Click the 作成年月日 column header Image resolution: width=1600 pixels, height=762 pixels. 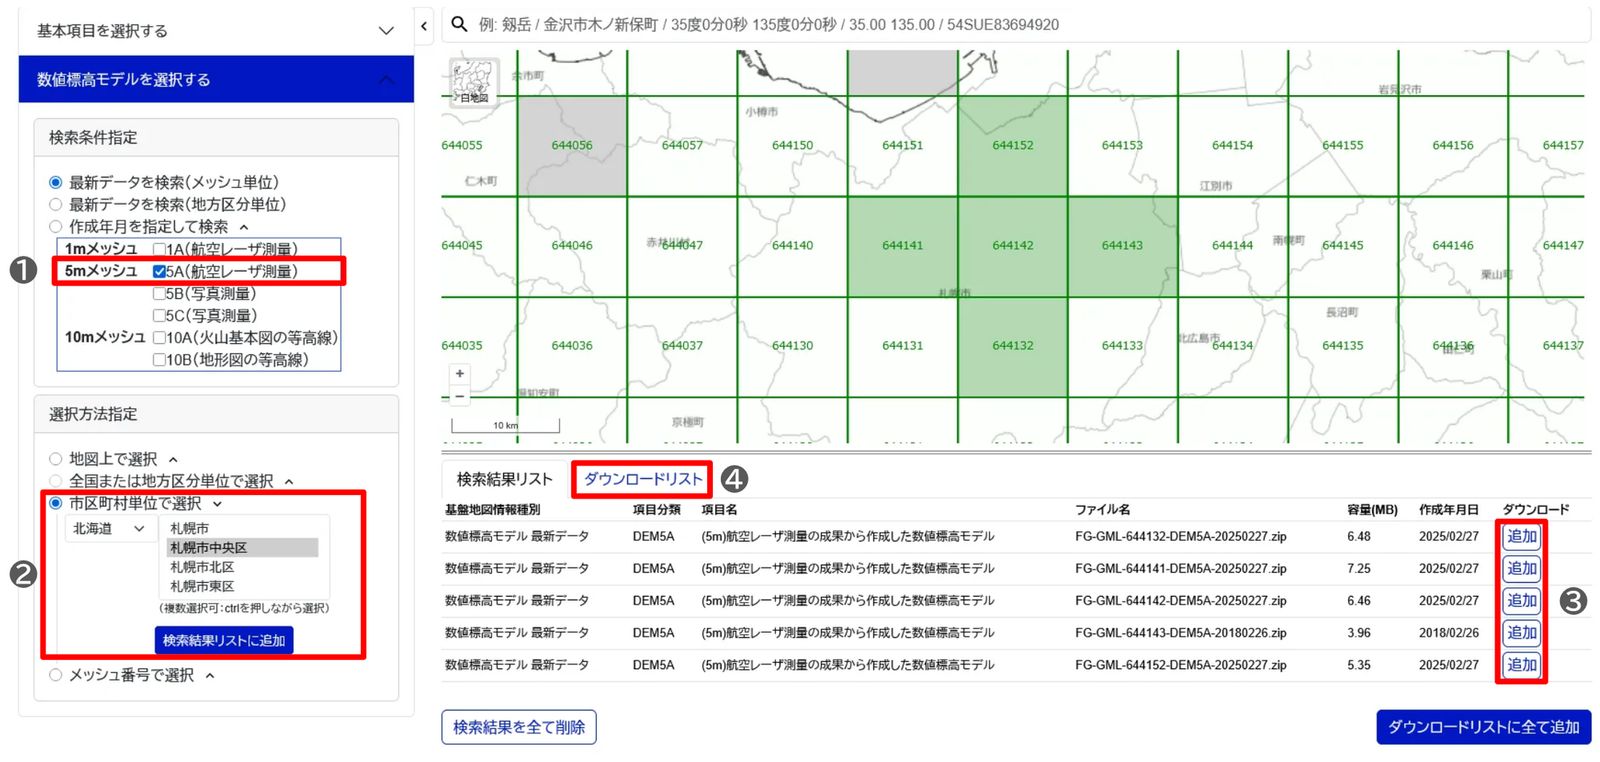coord(1448,510)
